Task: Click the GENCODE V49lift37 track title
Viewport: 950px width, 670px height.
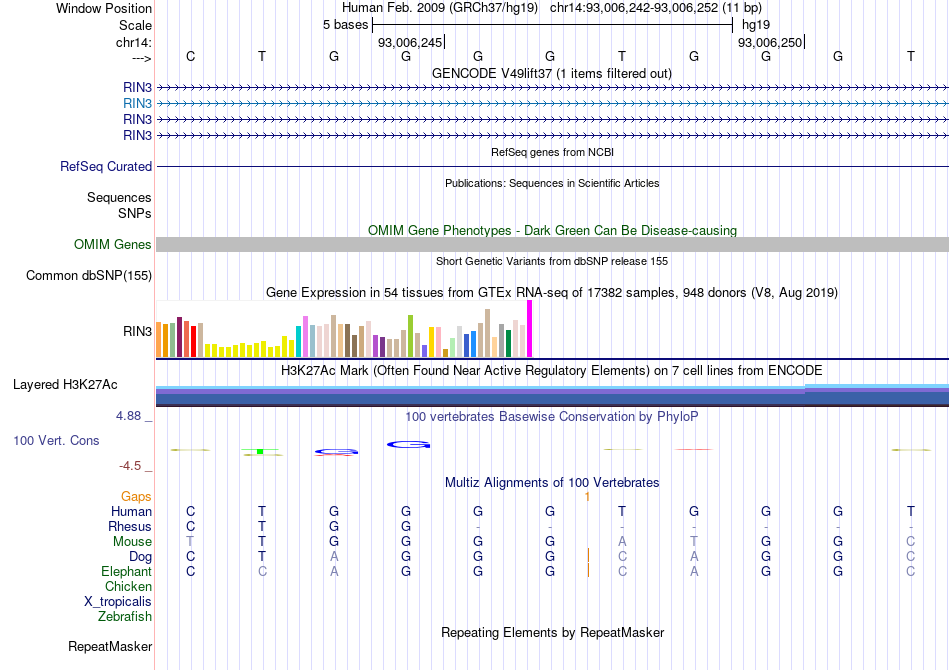Action: 551,74
